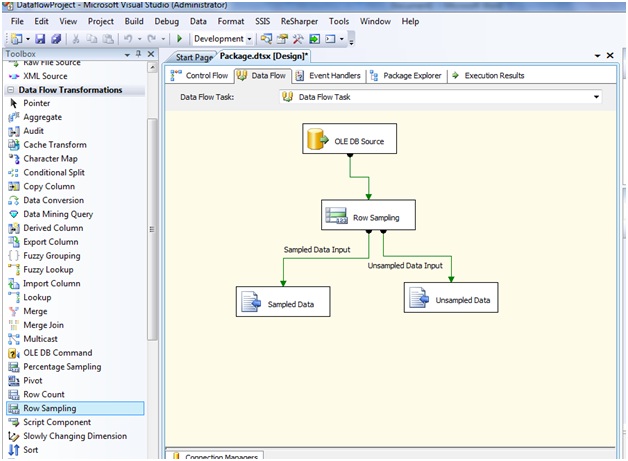628x461 pixels.
Task: Select the Row Sampling transformation node
Action: [368, 216]
